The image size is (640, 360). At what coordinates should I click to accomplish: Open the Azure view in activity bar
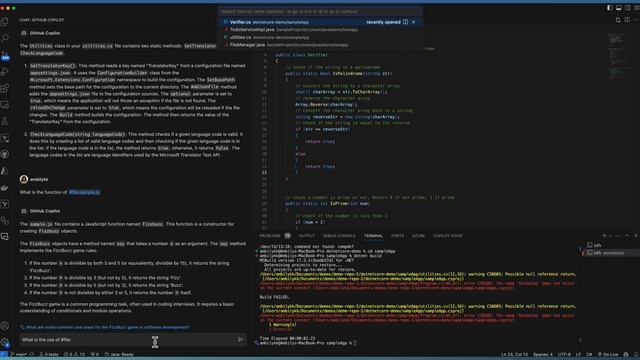coord(5,171)
